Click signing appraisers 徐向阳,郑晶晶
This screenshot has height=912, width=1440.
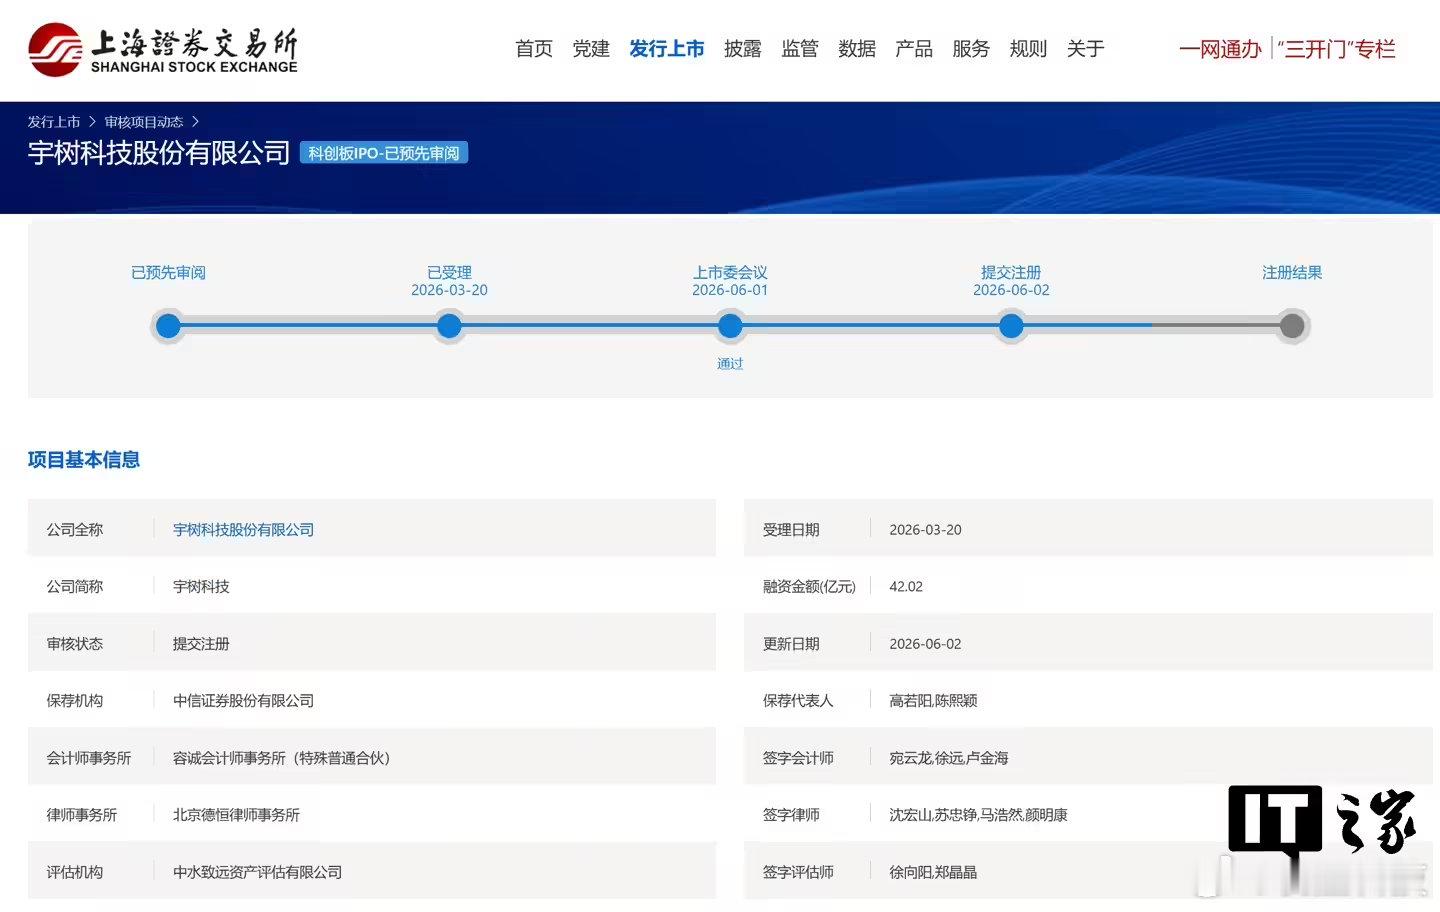click(x=933, y=872)
